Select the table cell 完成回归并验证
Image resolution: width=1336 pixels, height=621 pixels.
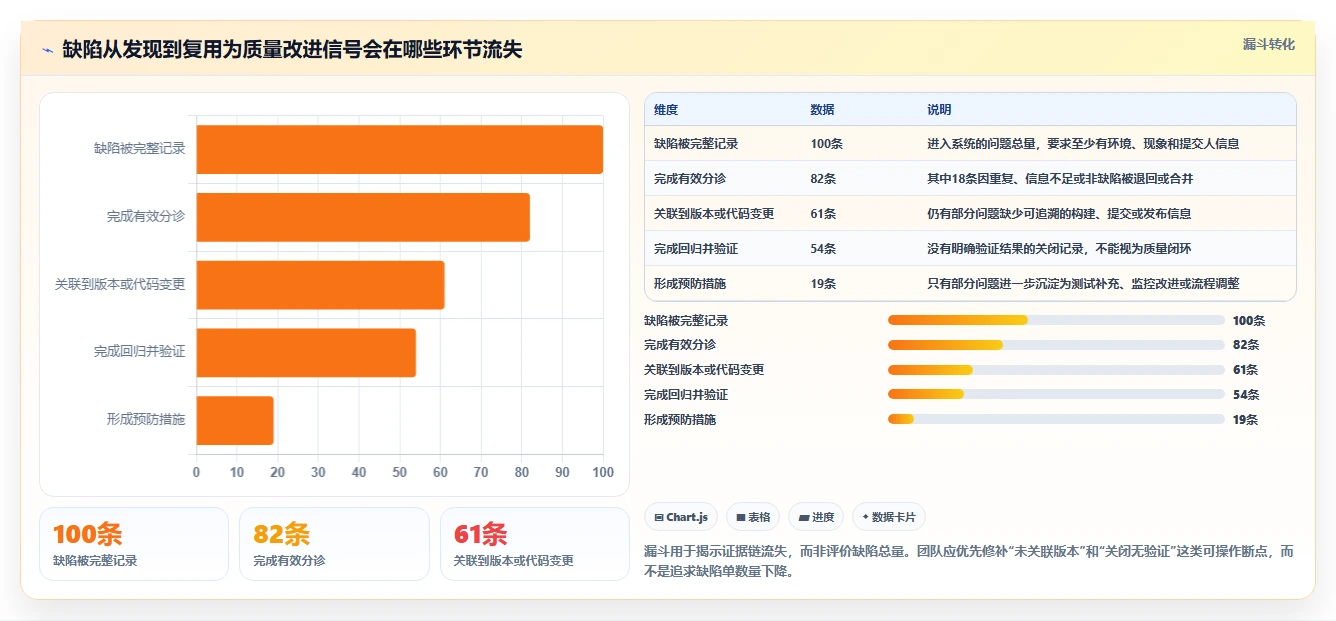(x=696, y=249)
